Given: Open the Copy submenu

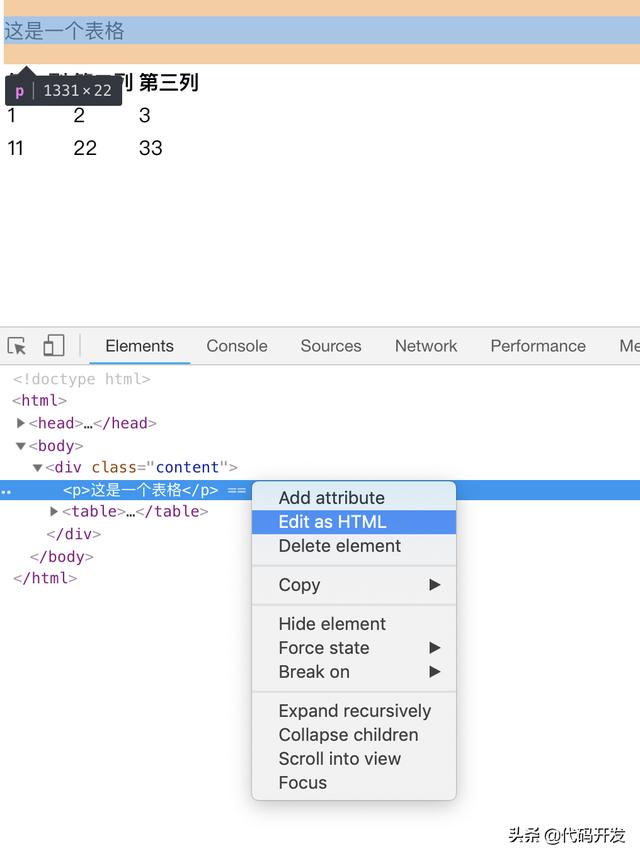Looking at the screenshot, I should [354, 584].
